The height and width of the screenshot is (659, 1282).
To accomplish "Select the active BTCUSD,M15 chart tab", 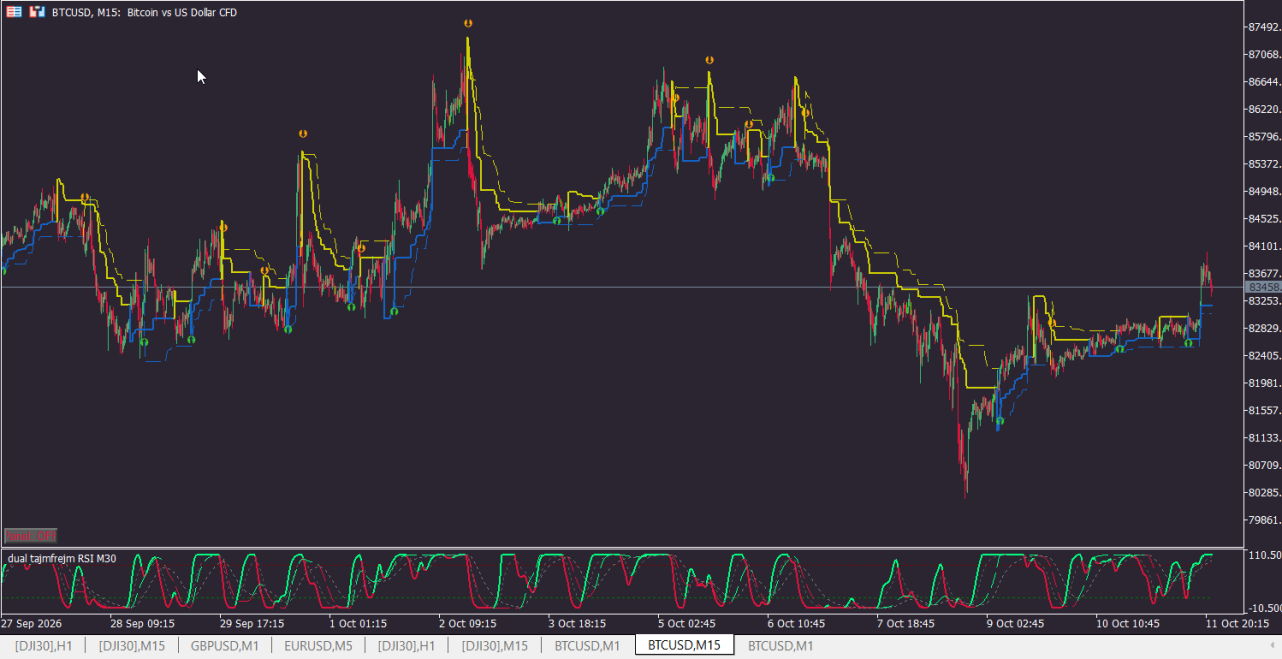I will (684, 645).
